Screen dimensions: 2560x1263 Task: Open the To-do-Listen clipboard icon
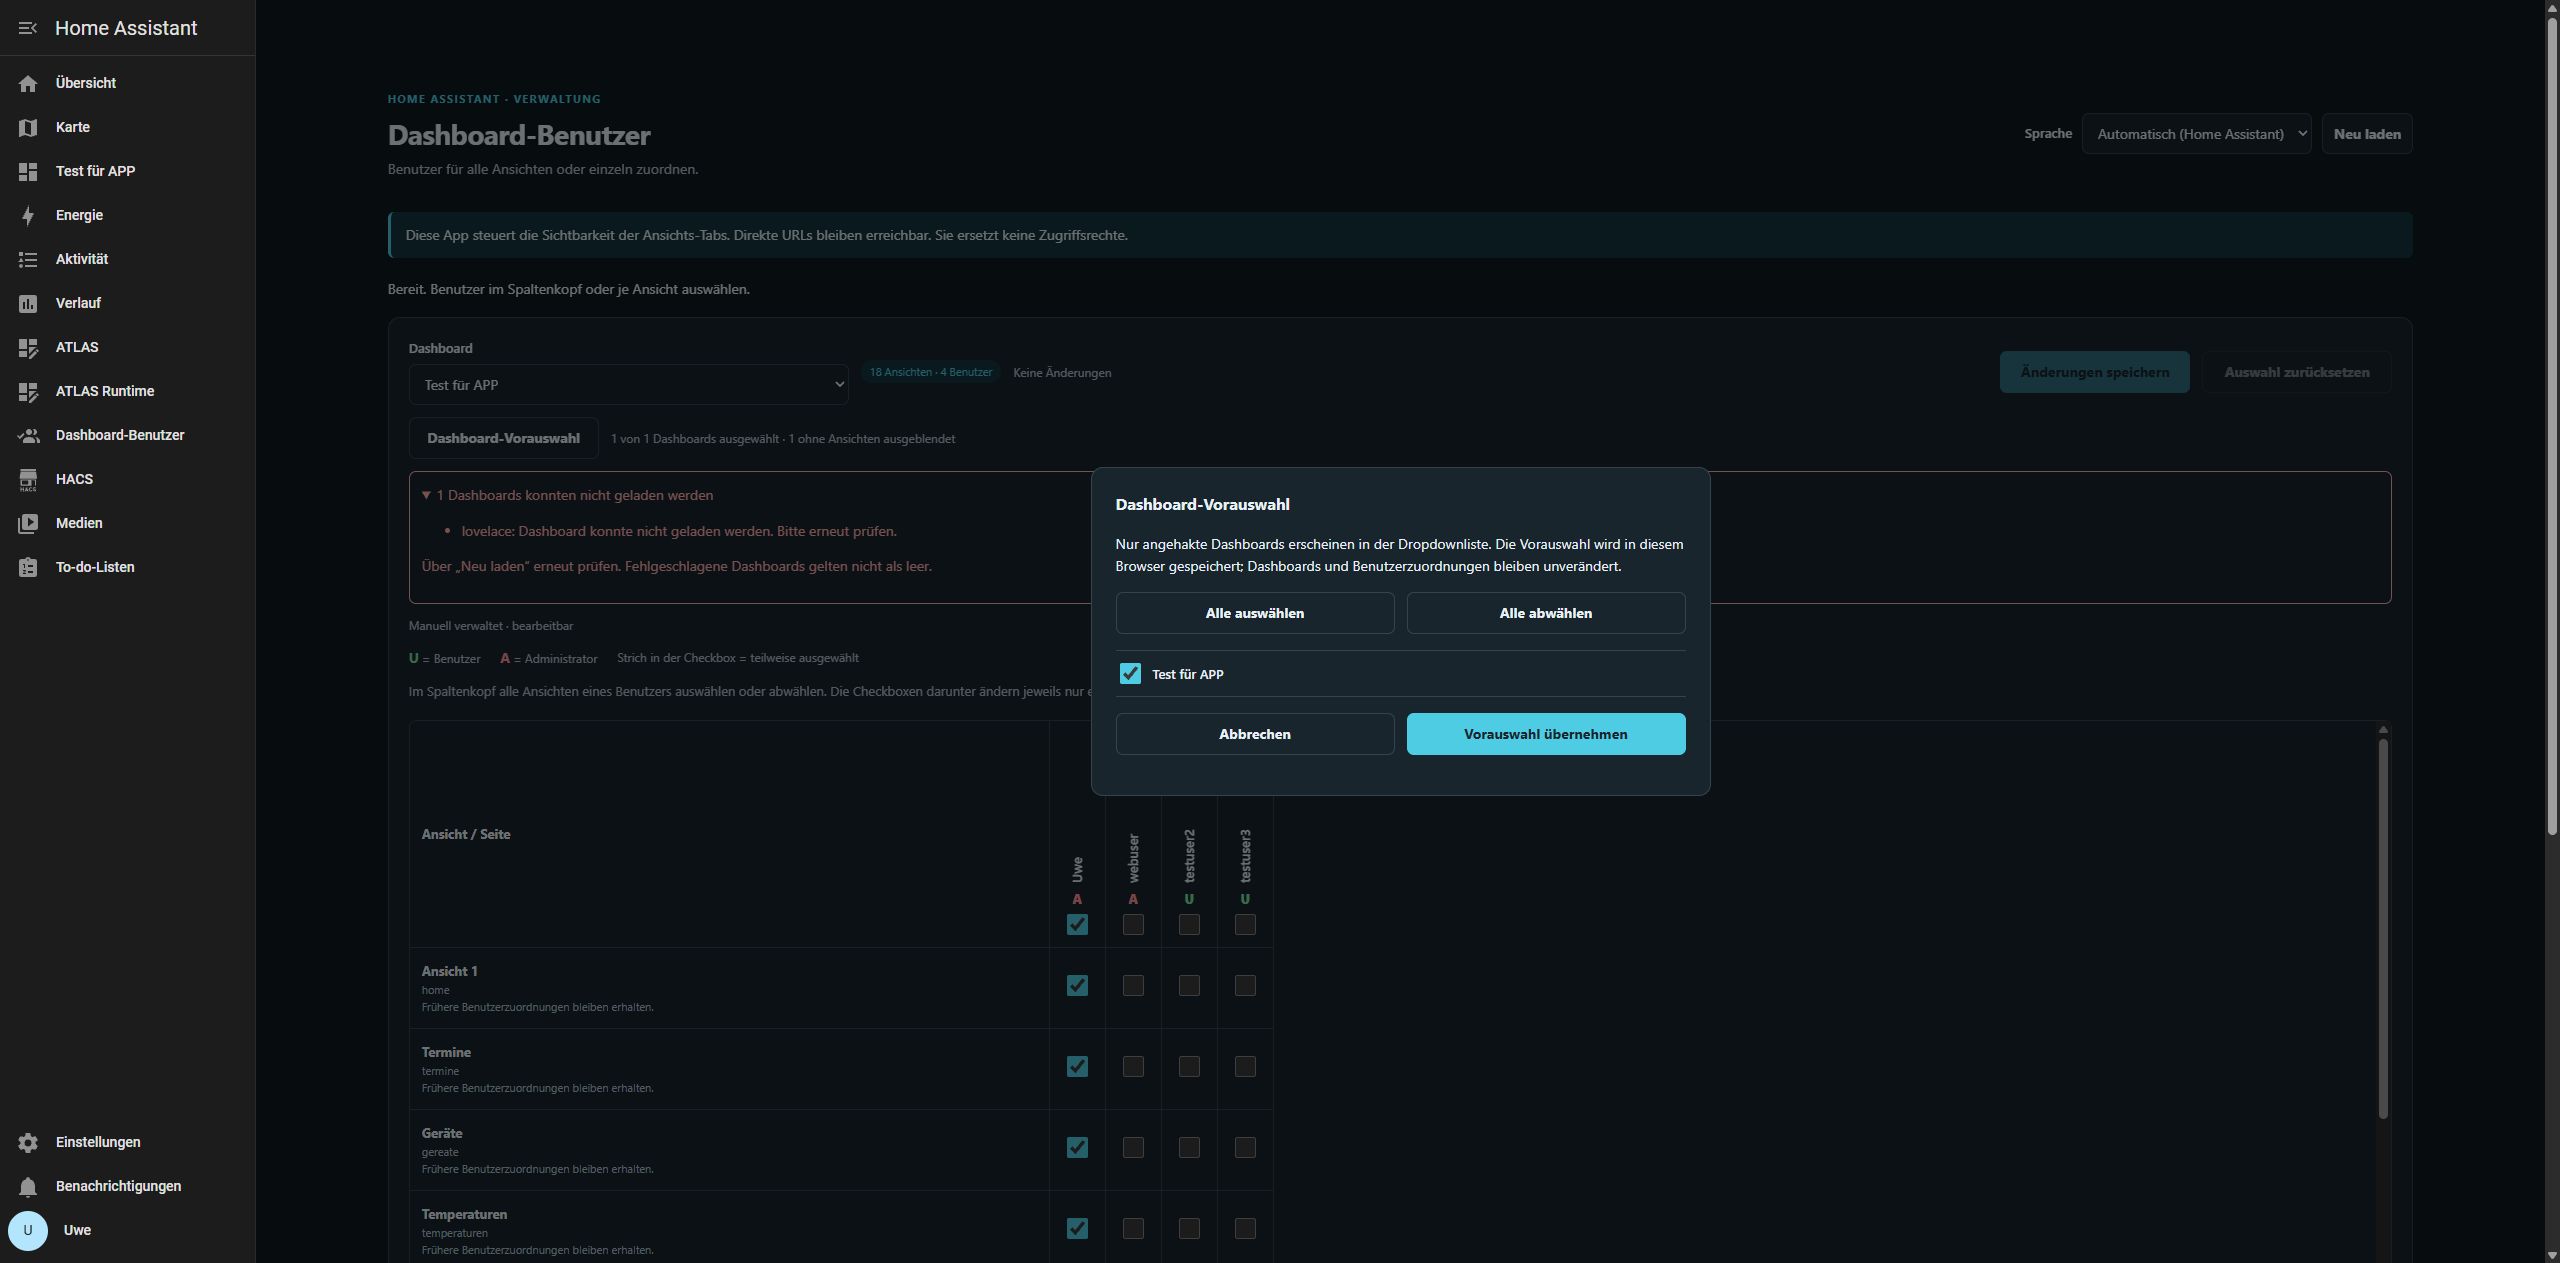(x=28, y=567)
